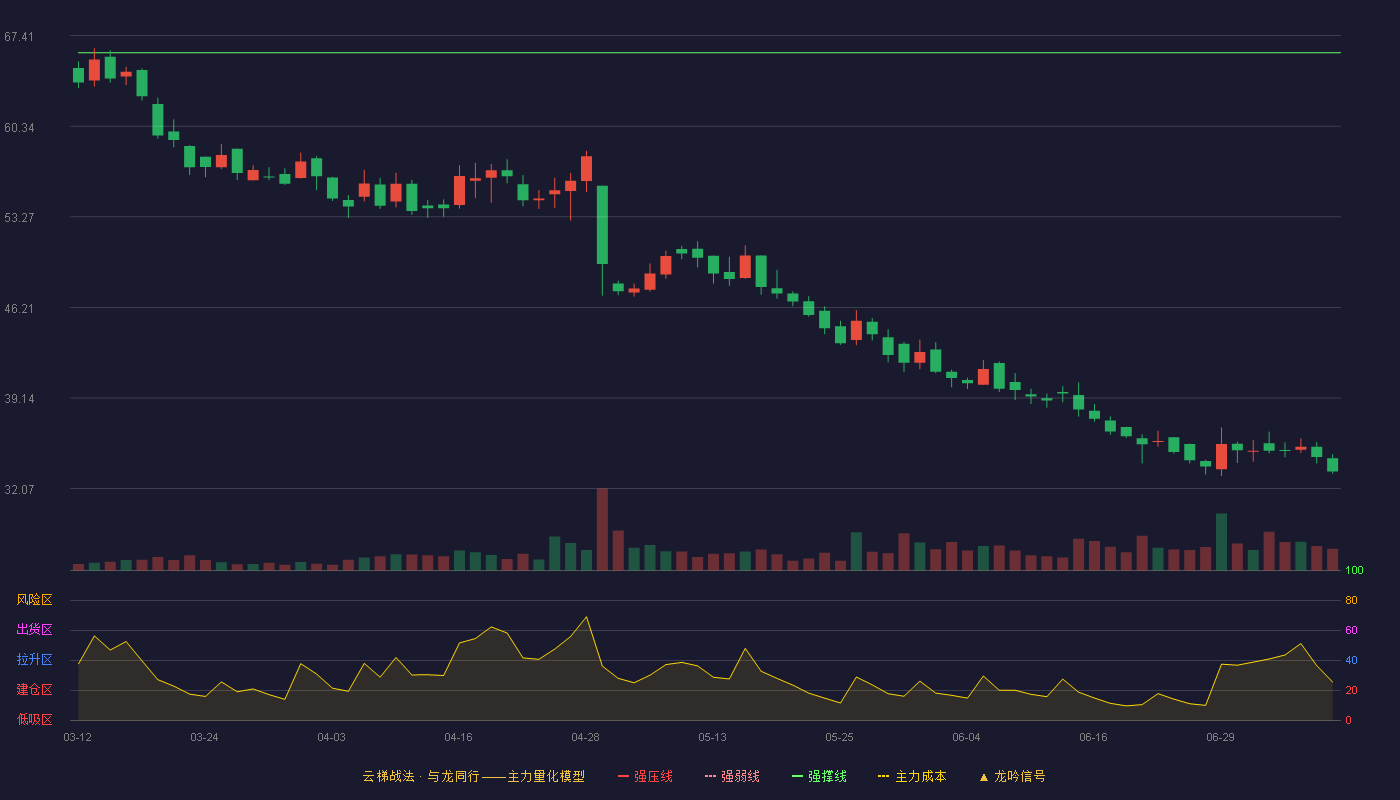Toggle the 龙吟信号 triangle legend entry
This screenshot has width=1400, height=800.
[x=1012, y=776]
